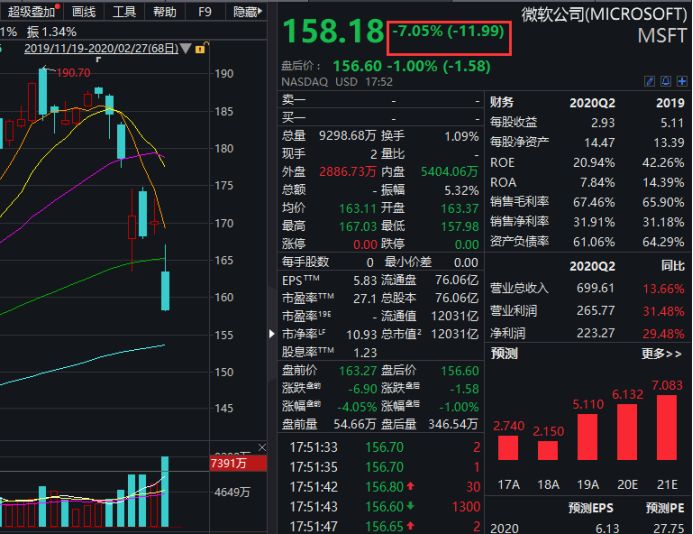Collapse quote panel using the left-edge arrow
Screen dimensions: 693x534
pos(272,334)
